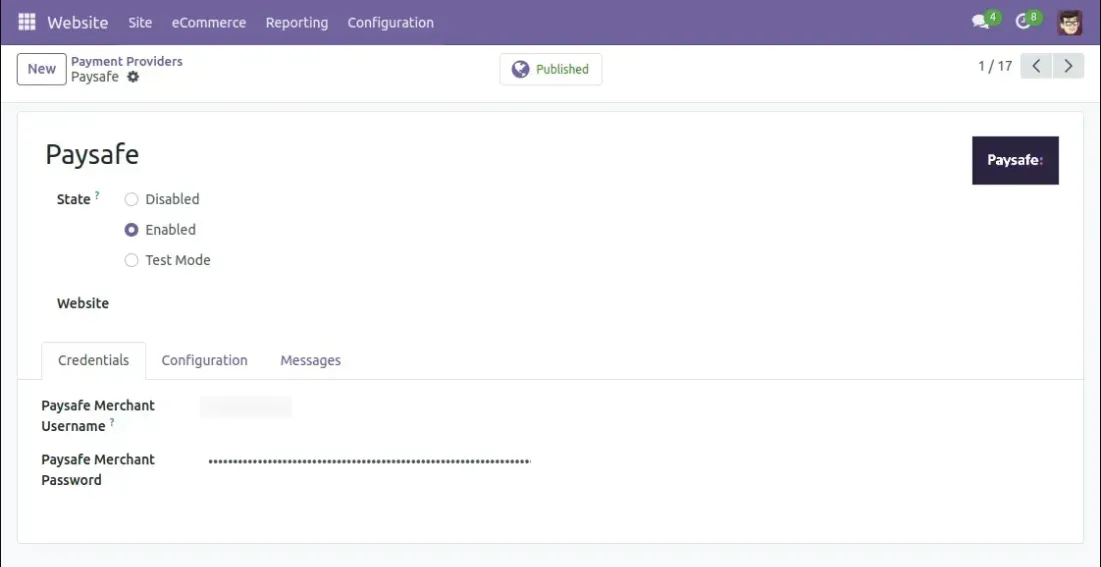Open Payment Providers breadcrumb link
The height and width of the screenshot is (567, 1101).
coord(126,61)
